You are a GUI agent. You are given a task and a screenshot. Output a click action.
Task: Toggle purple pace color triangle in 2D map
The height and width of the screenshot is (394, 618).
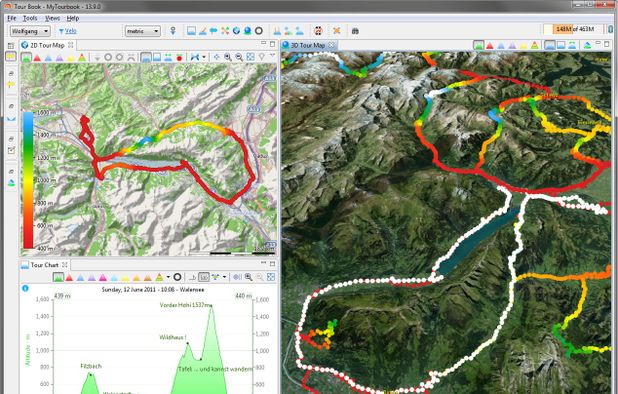(x=59, y=58)
